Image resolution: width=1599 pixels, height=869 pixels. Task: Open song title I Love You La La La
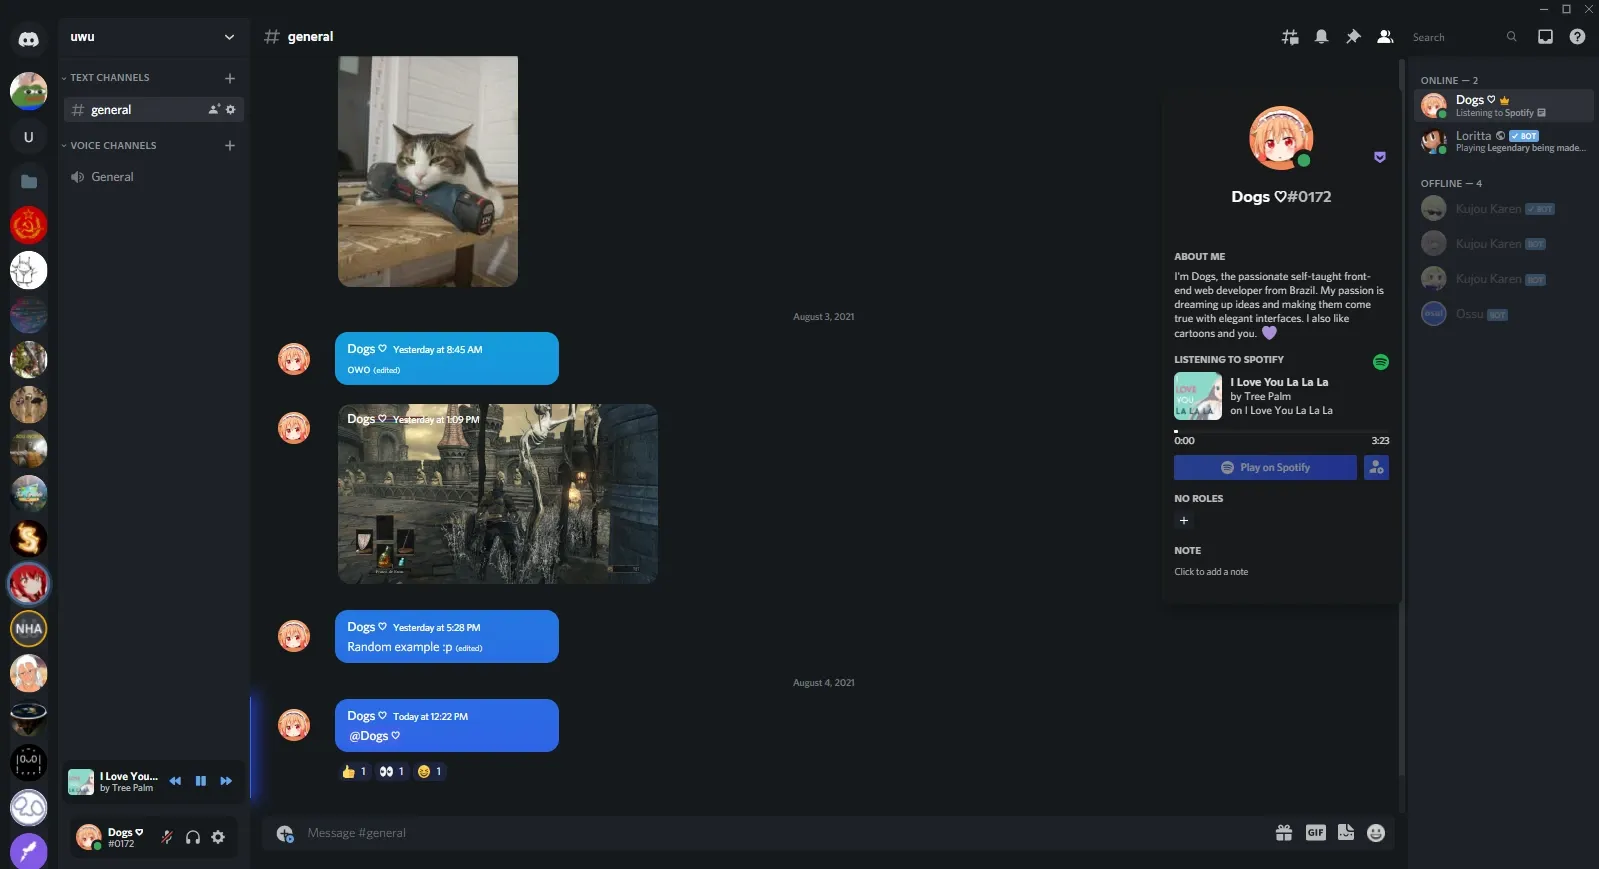tap(1279, 382)
